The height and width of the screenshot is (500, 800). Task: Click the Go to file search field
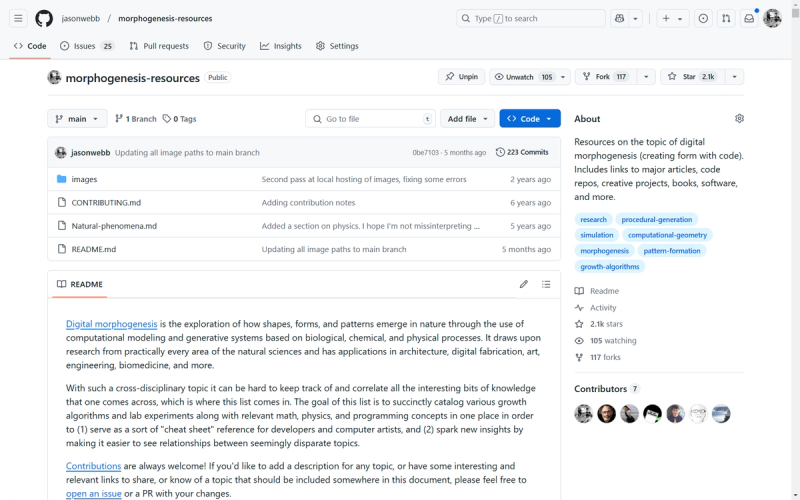(370, 118)
